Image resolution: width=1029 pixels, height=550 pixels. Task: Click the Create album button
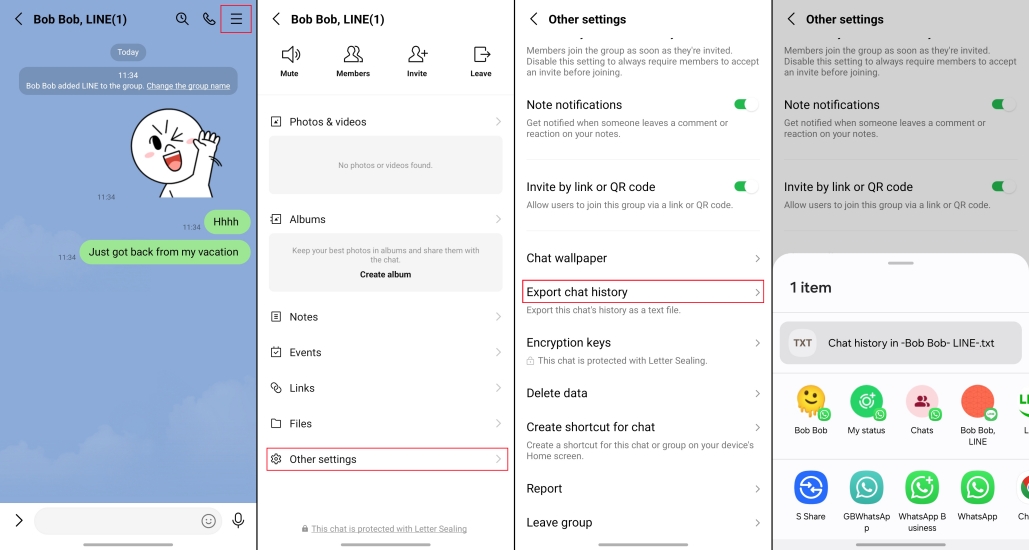[386, 274]
